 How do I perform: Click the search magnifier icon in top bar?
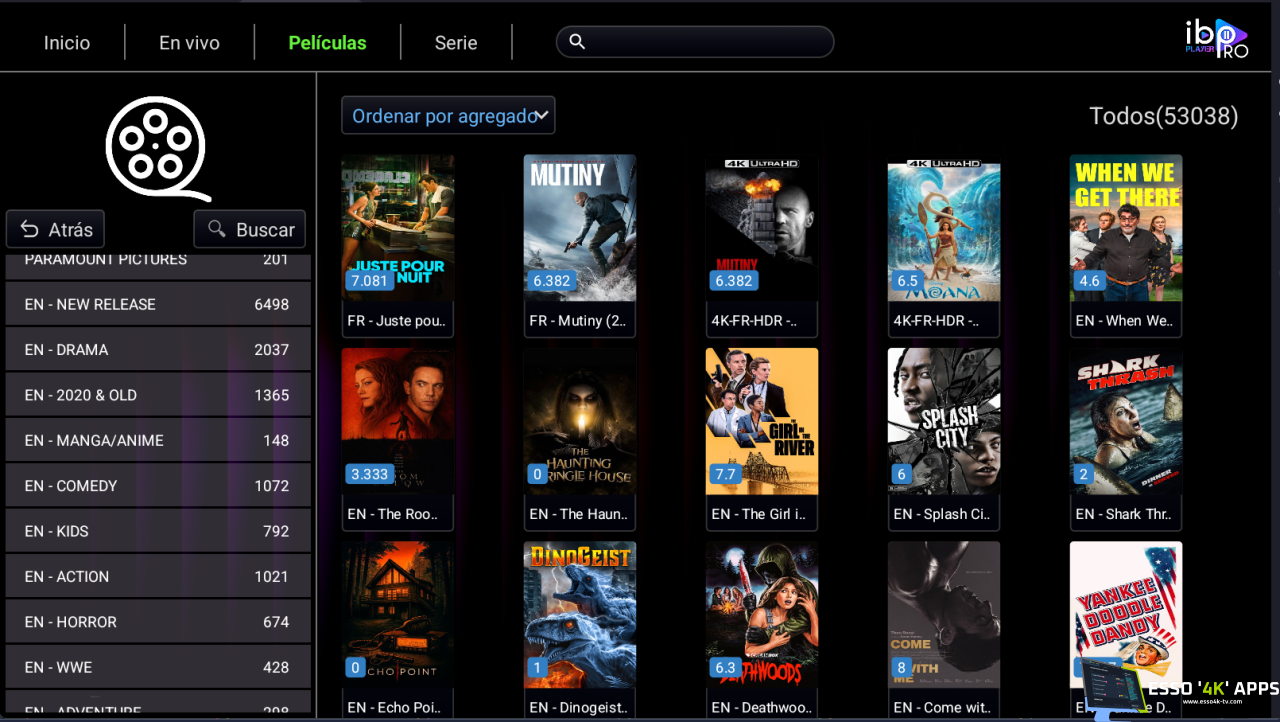(x=577, y=42)
